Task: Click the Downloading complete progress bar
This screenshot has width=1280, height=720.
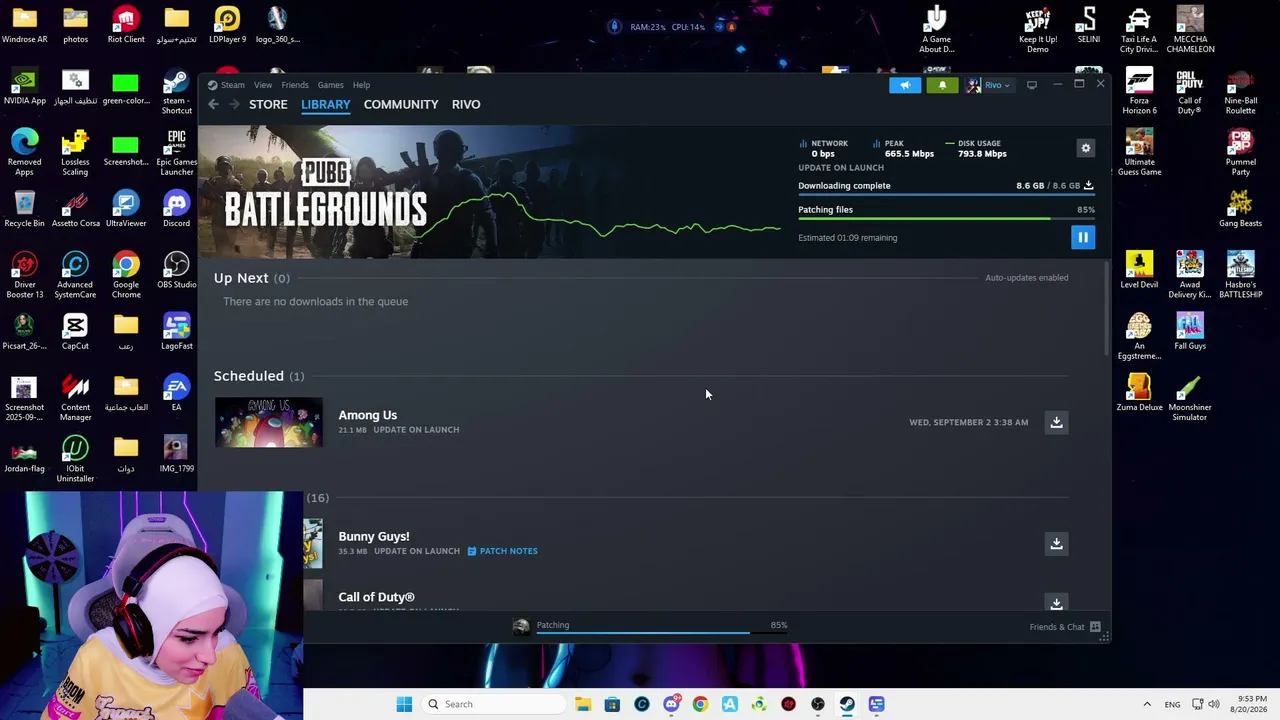Action: pyautogui.click(x=946, y=195)
